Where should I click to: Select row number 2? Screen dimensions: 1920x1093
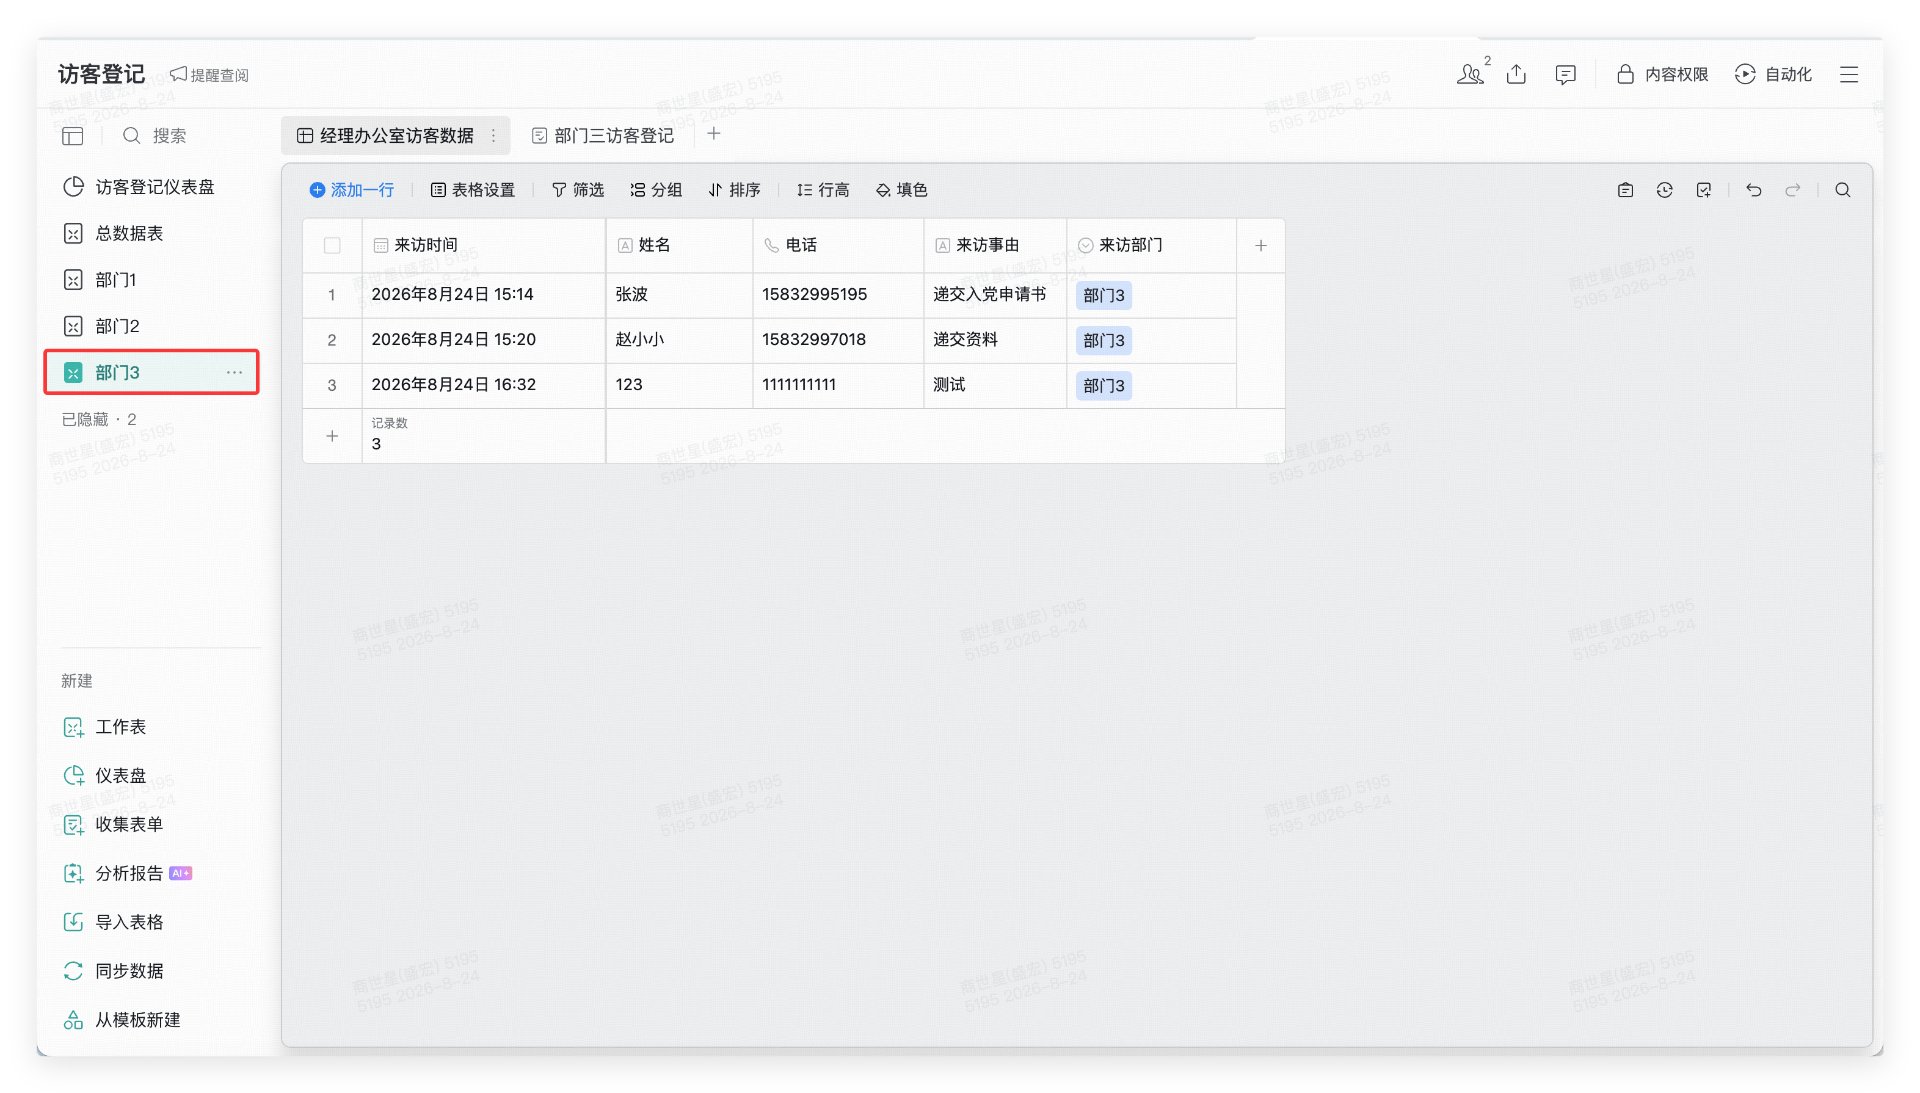tap(332, 340)
